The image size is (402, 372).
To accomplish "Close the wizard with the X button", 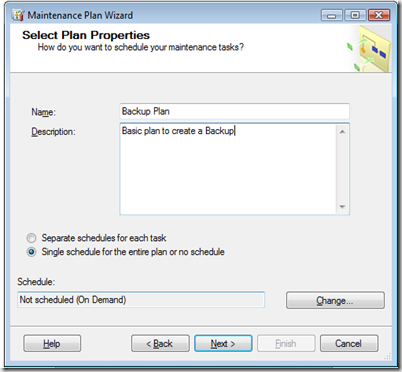I will [379, 15].
